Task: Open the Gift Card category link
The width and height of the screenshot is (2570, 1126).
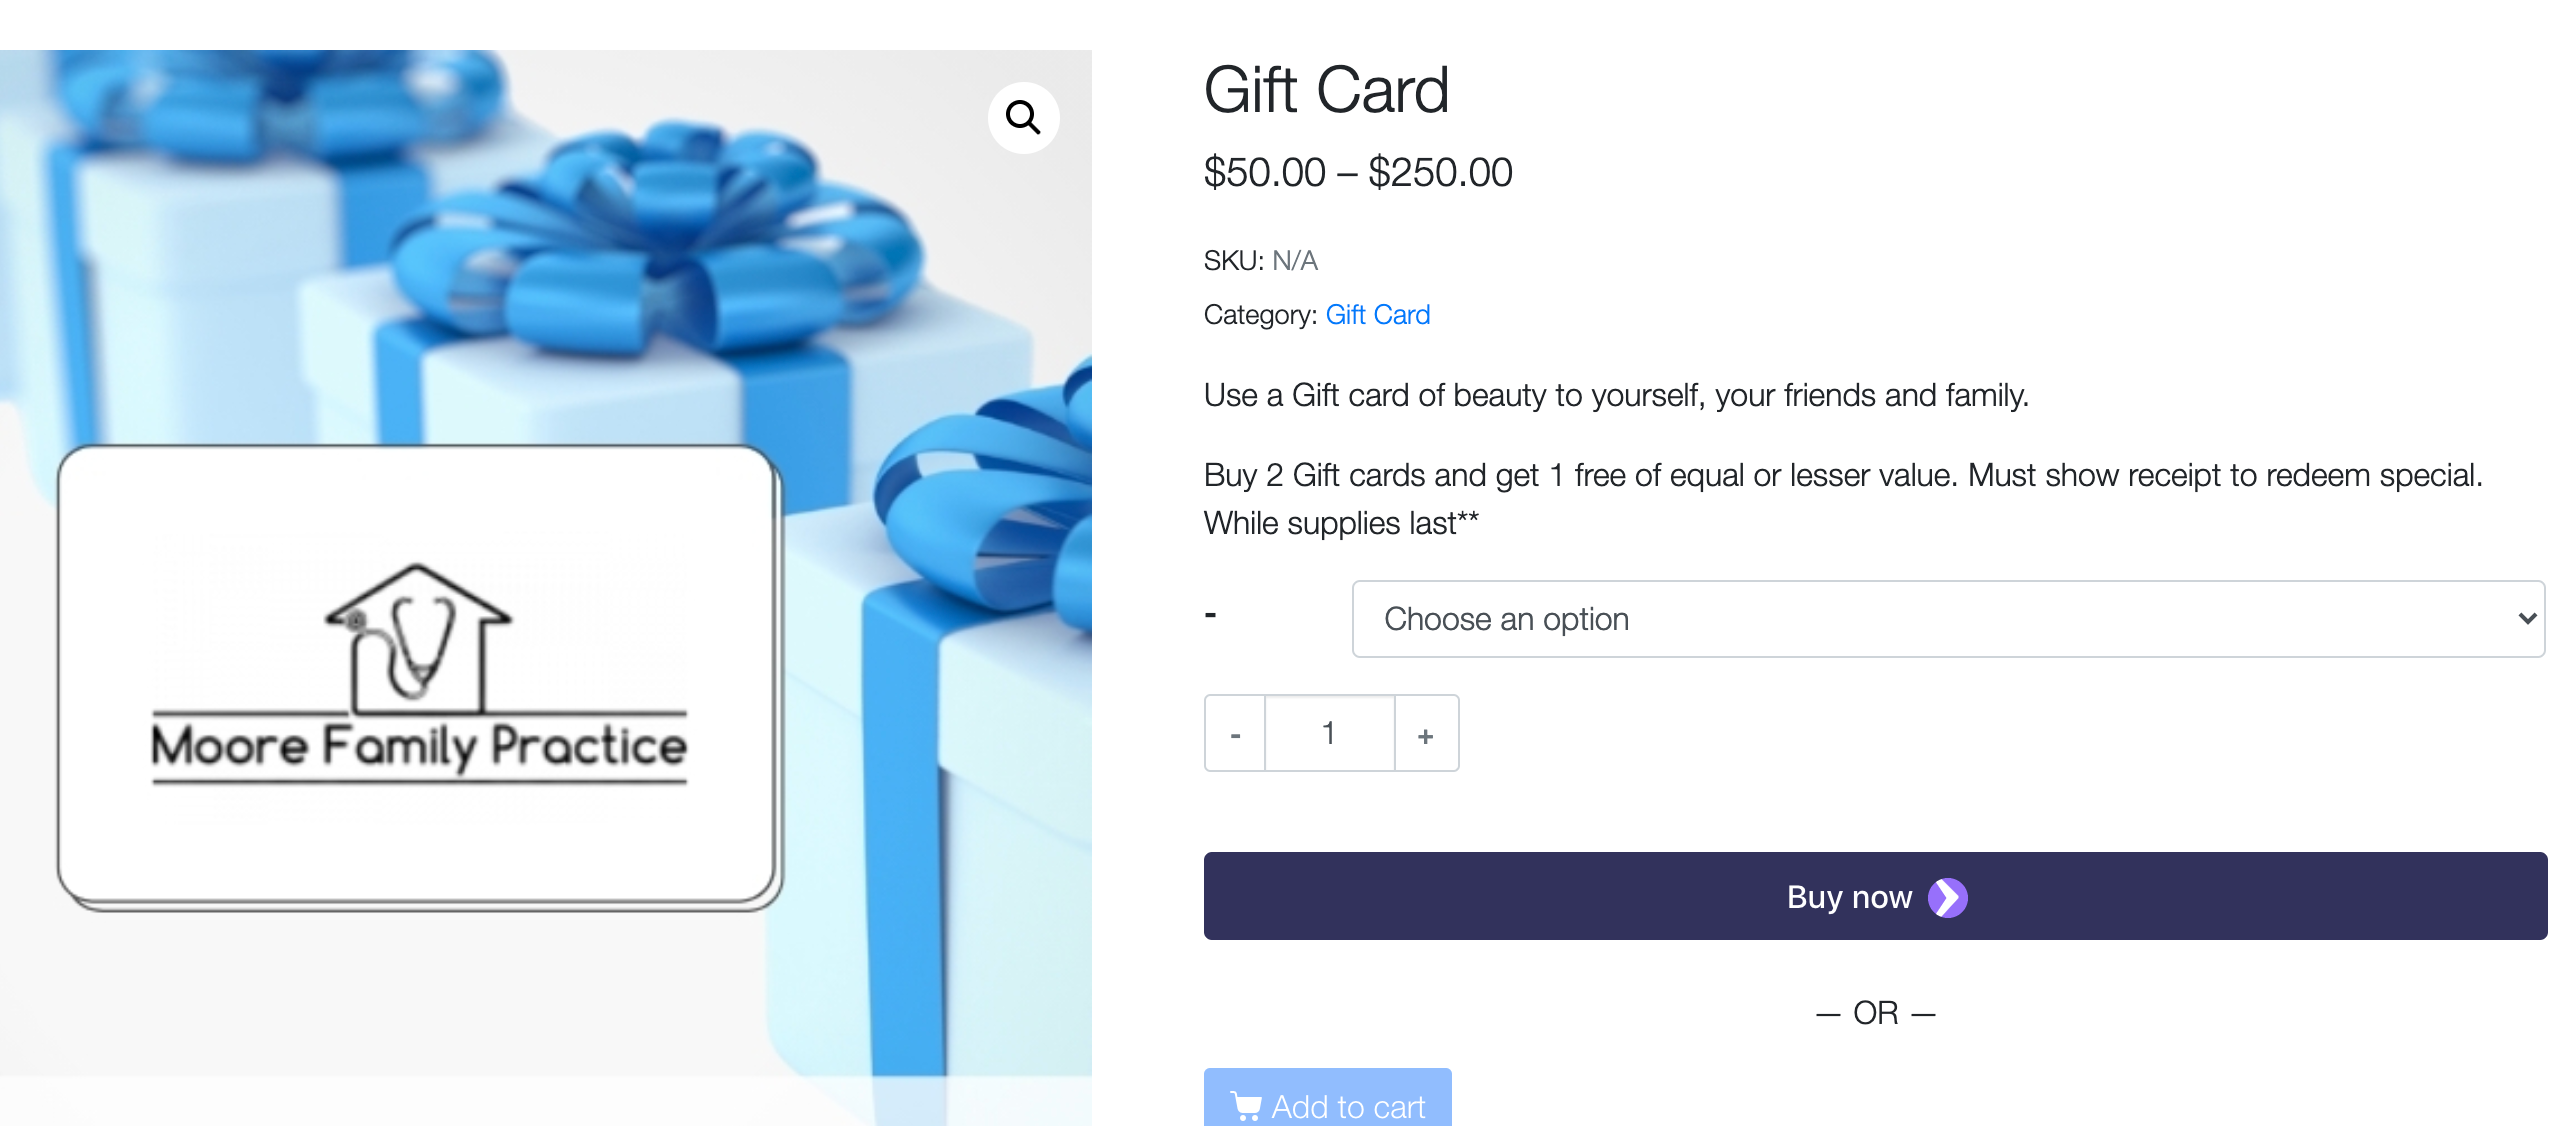Action: coord(1377,315)
